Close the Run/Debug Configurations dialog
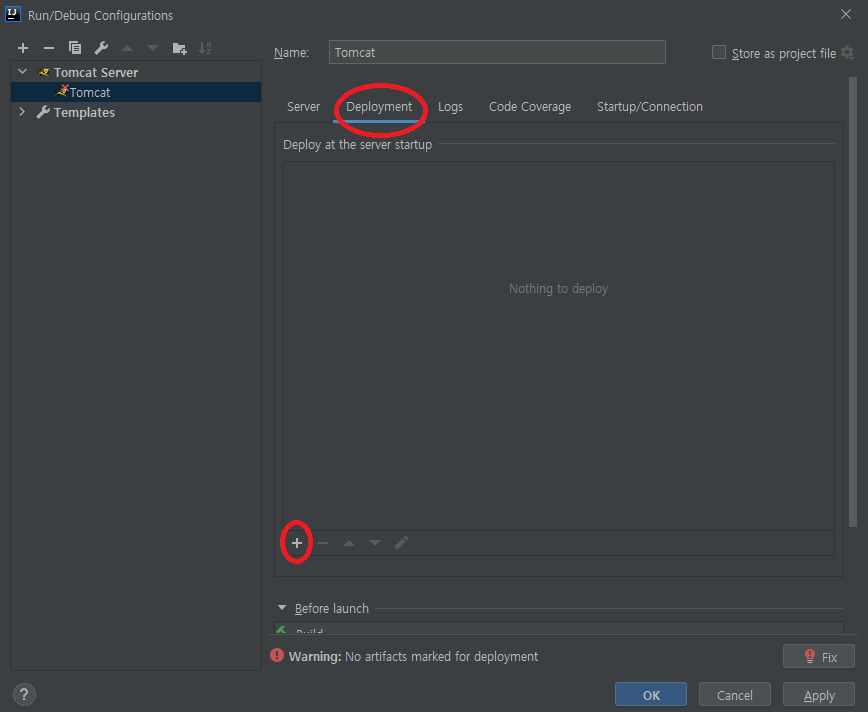The image size is (868, 712). [x=846, y=14]
